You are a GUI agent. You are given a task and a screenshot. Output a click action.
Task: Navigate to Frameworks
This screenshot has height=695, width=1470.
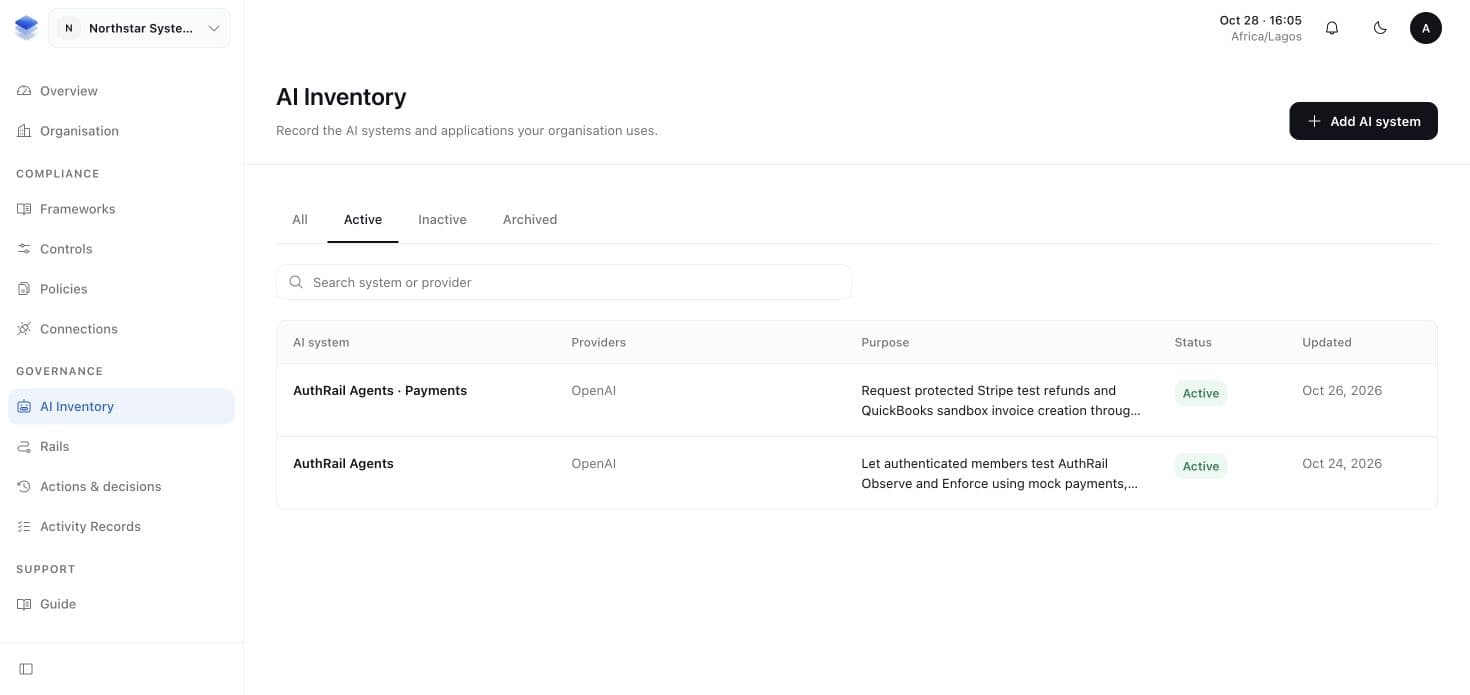(x=121, y=209)
